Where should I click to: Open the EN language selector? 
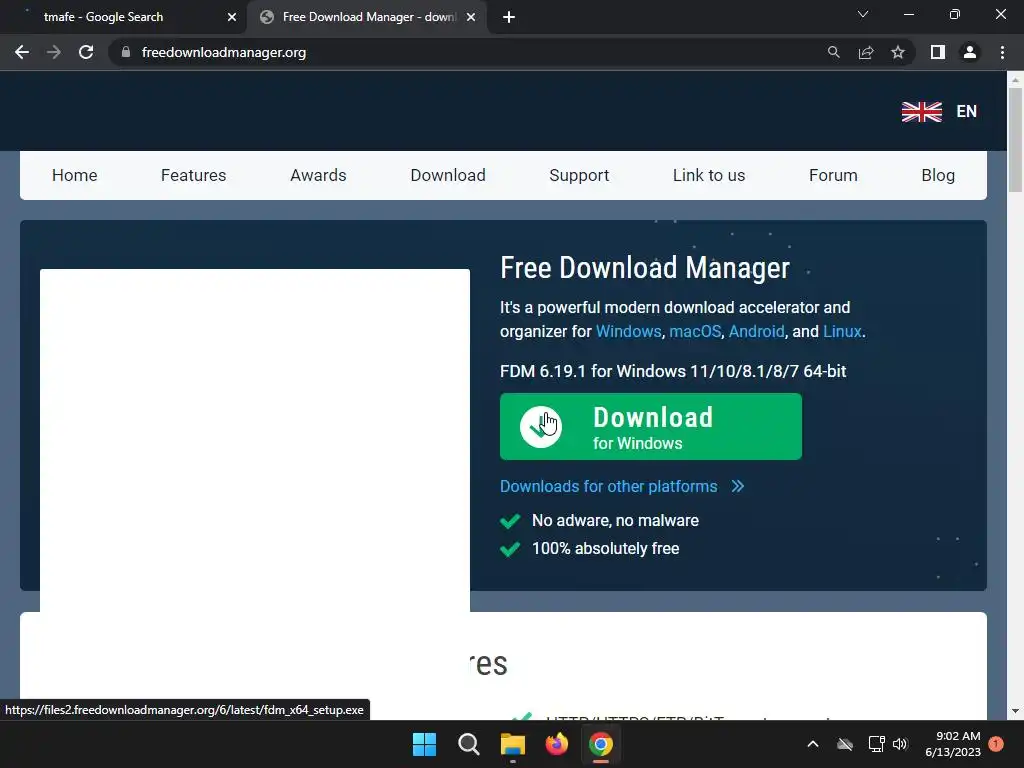click(x=967, y=112)
